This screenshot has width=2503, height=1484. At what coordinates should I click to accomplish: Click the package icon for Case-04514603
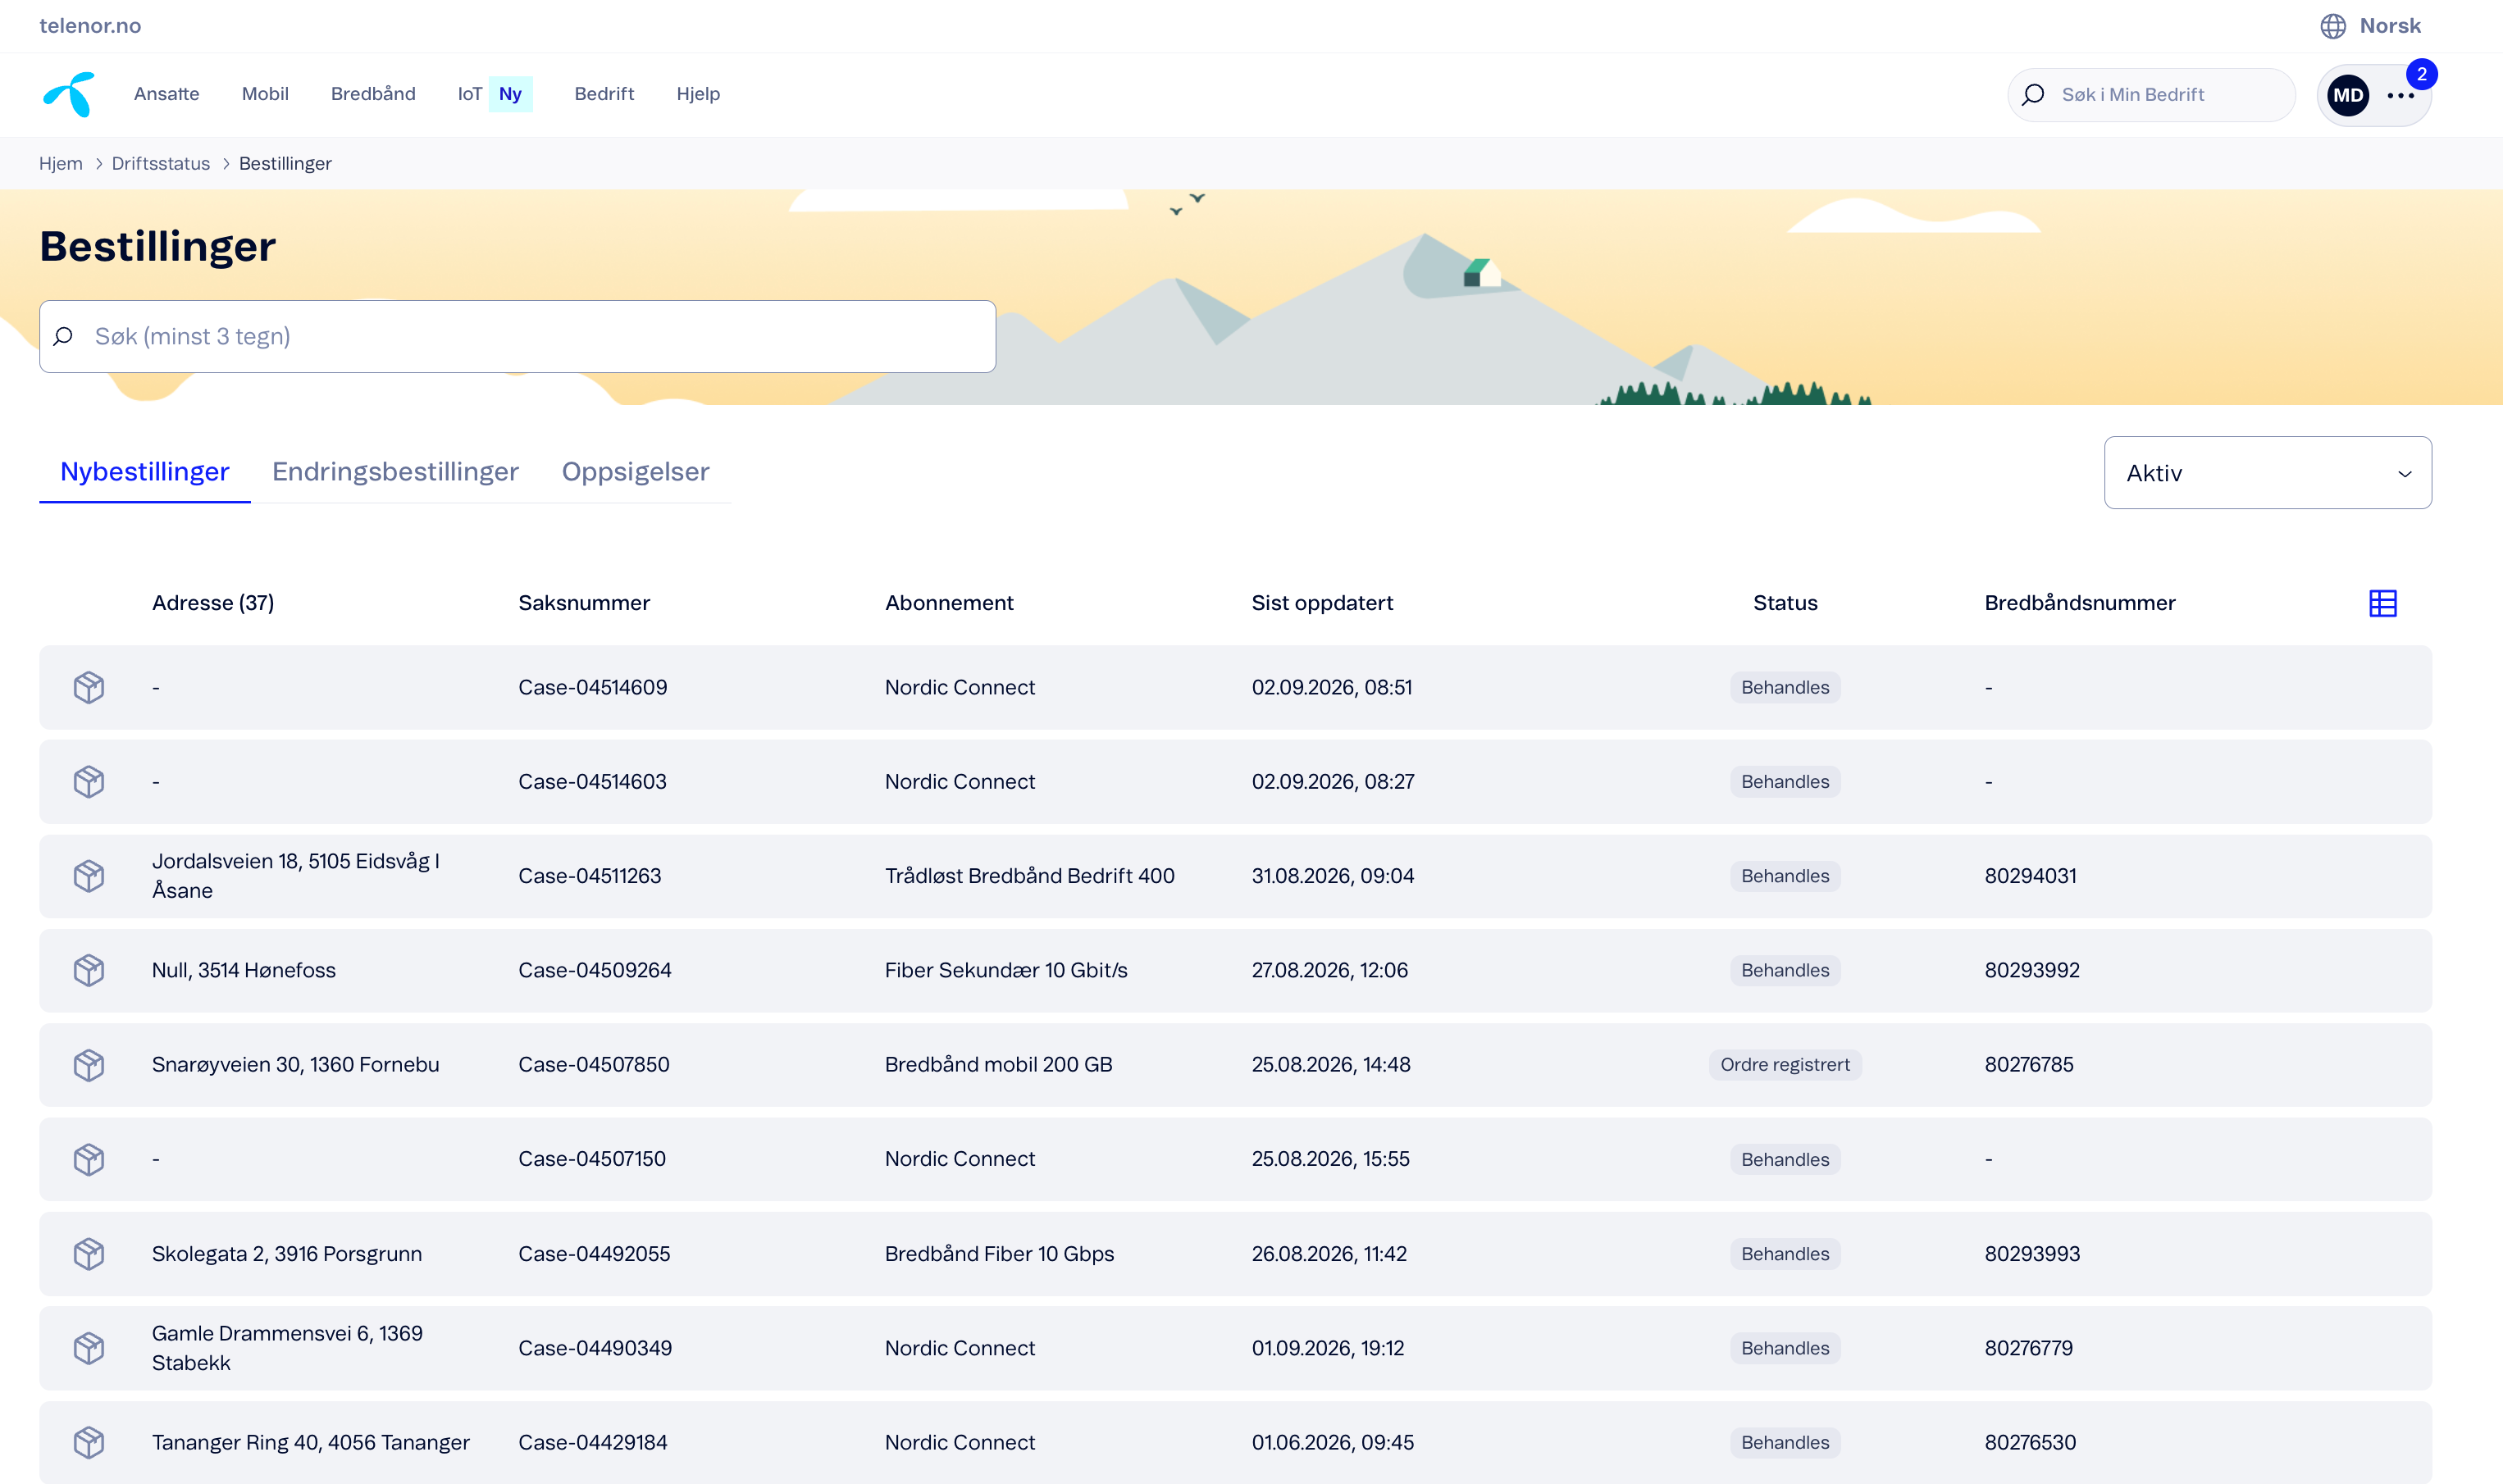89,781
